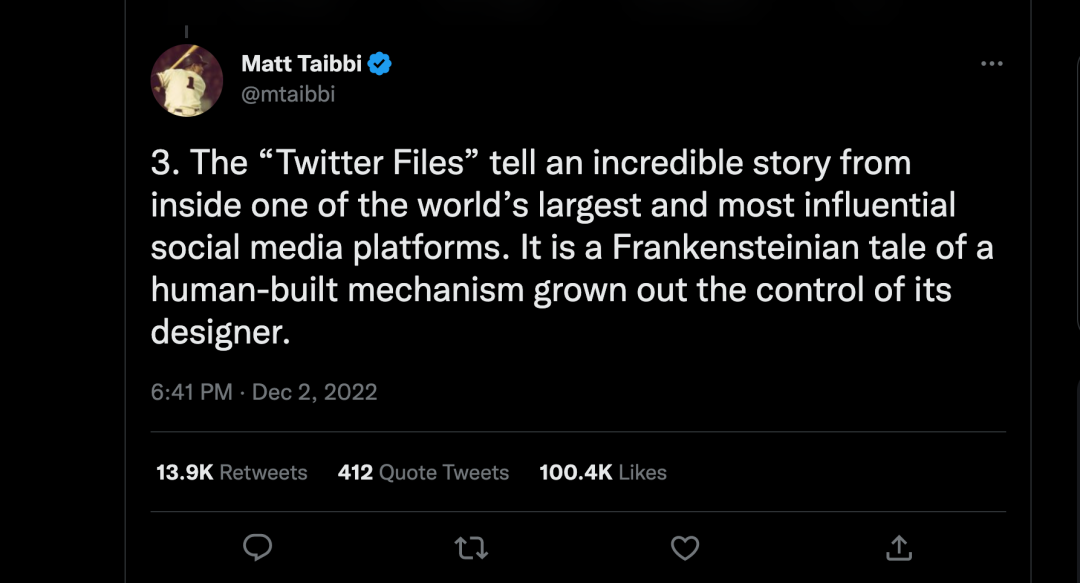View the 13.9K Retweets list

pos(232,472)
